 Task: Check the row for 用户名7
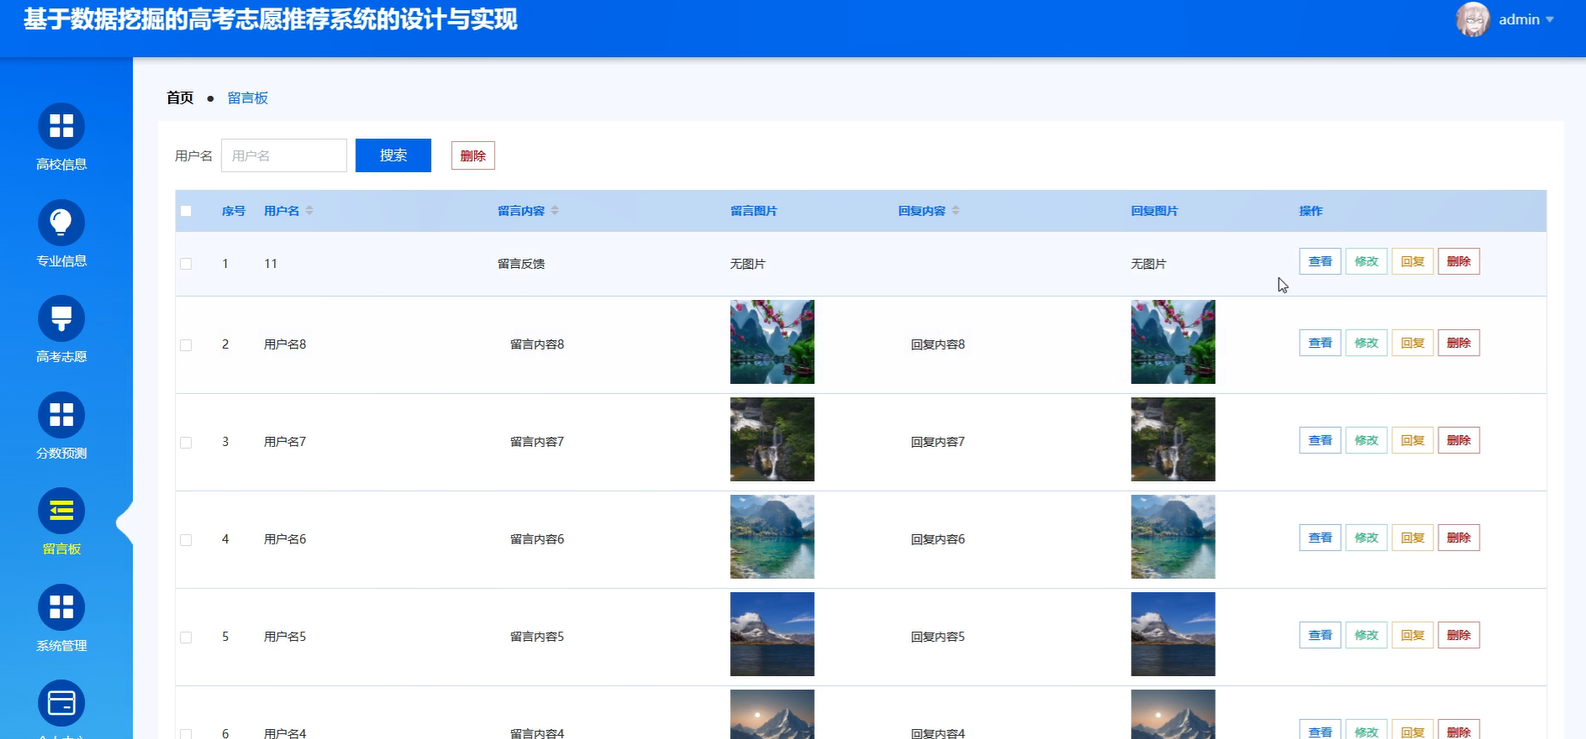click(186, 442)
